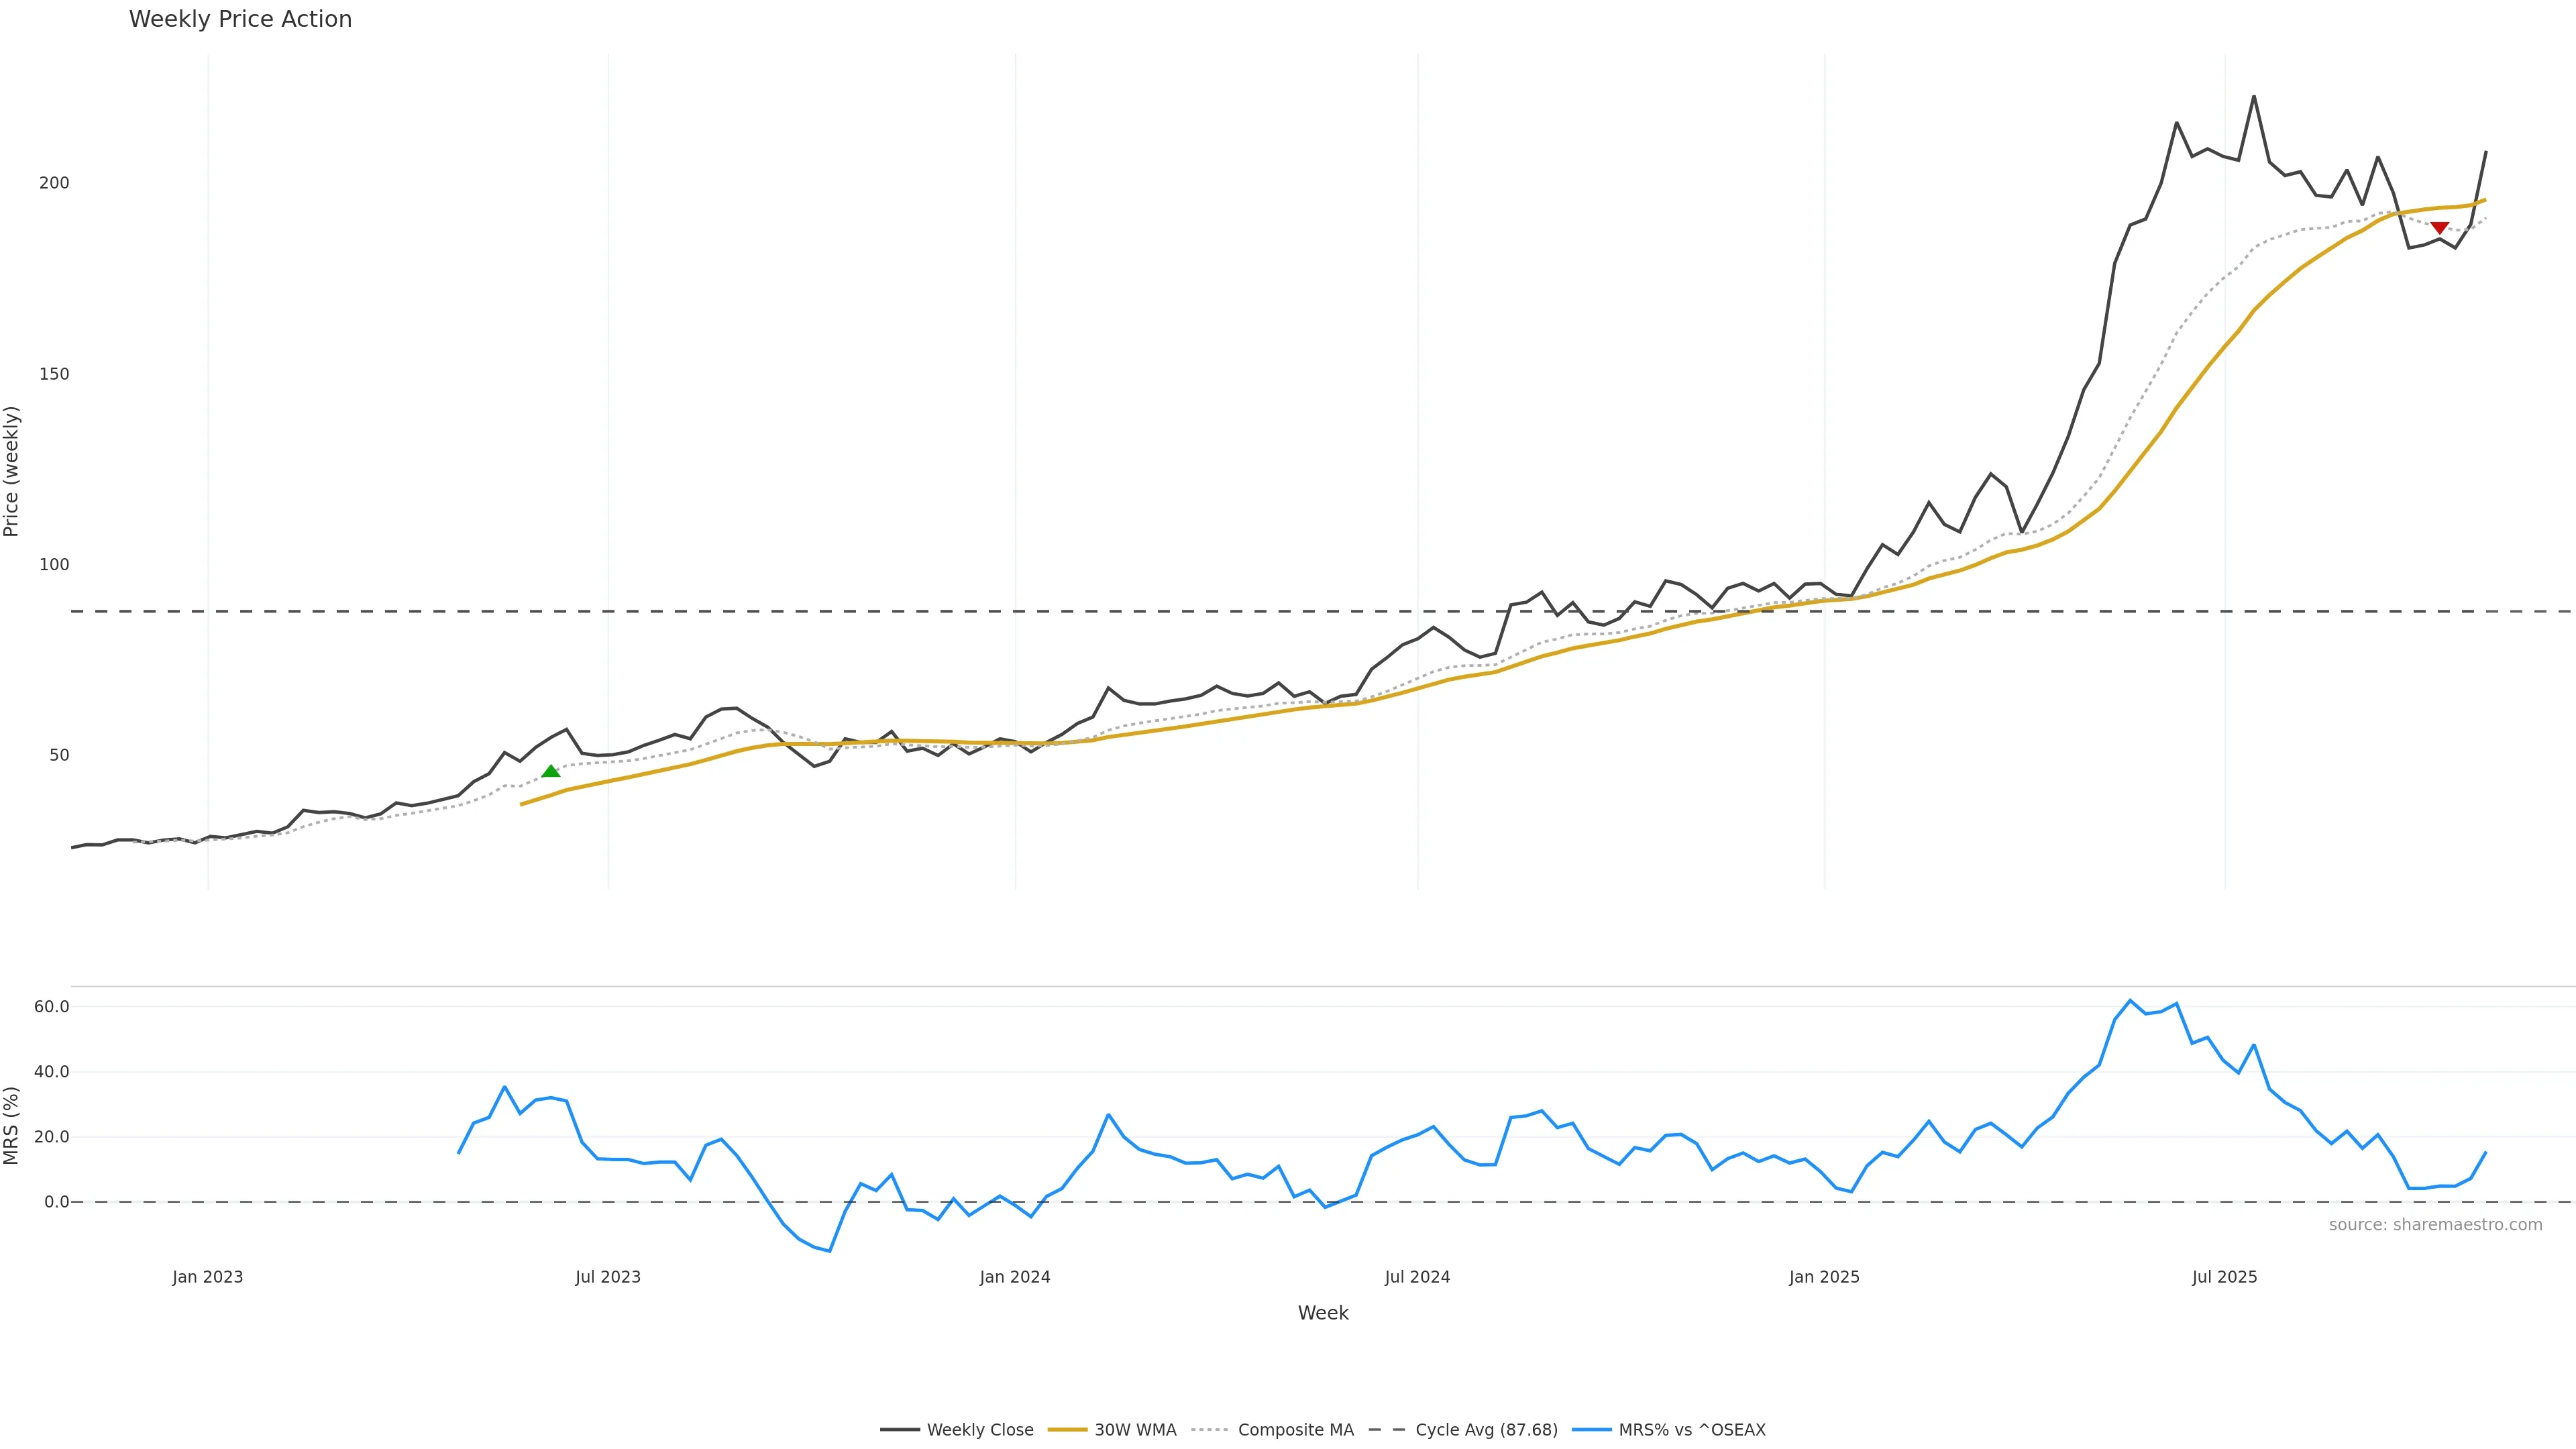The image size is (2576, 1449).
Task: Click the red sell-signal triangle marker
Action: pos(2440,228)
